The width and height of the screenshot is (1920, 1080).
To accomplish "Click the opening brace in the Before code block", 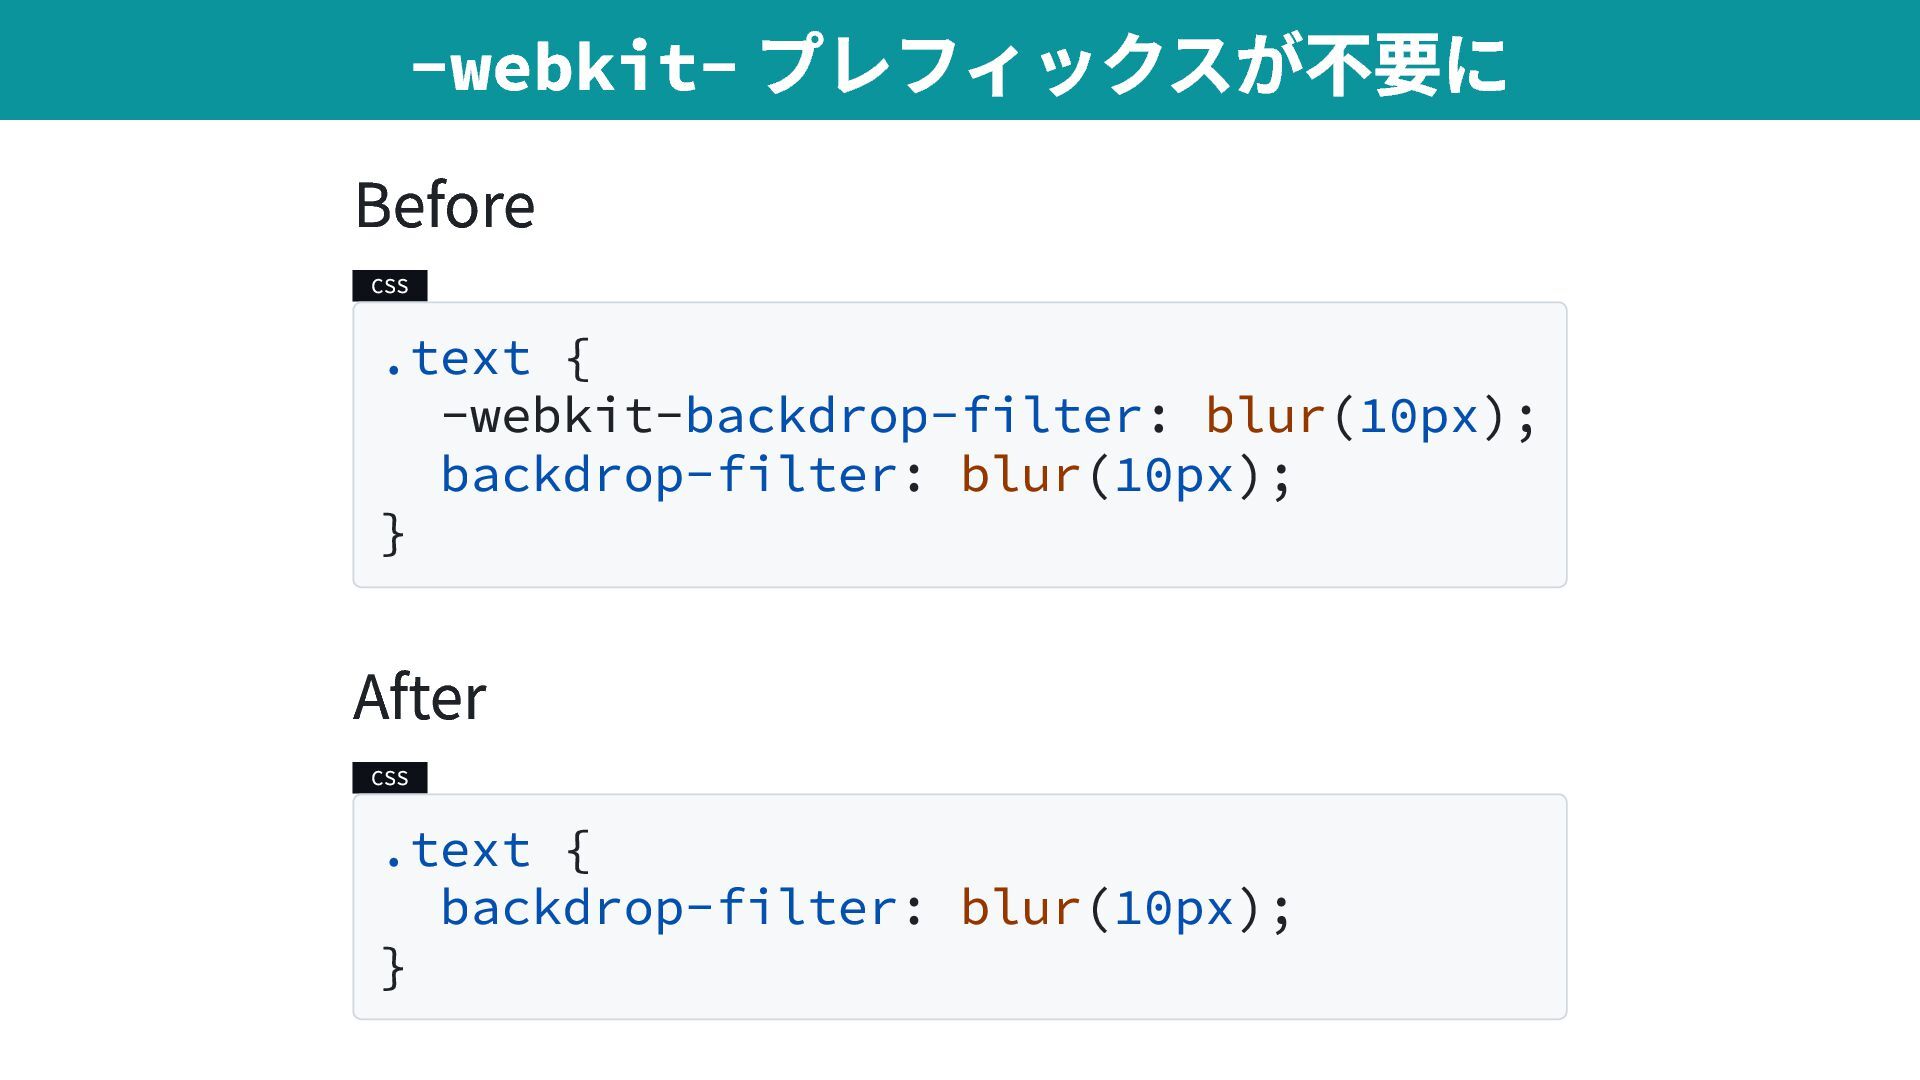I will (577, 358).
